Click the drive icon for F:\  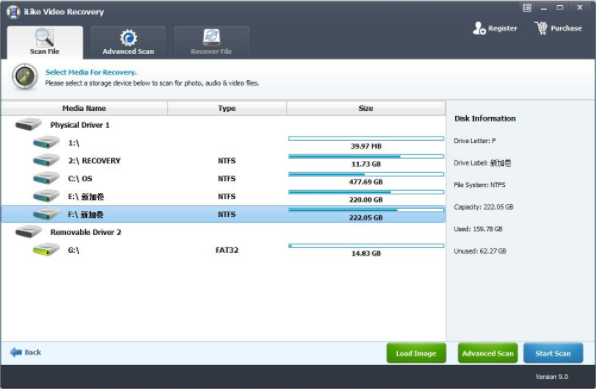point(46,214)
